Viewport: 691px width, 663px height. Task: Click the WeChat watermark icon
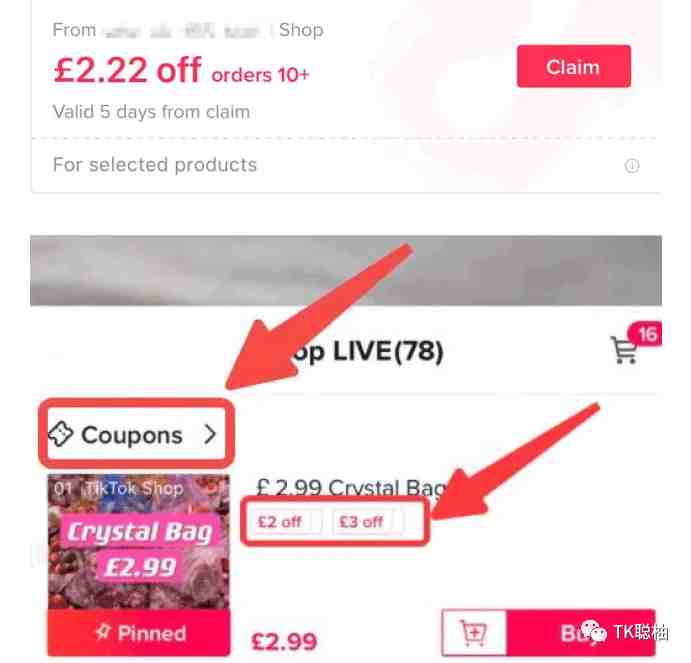point(593,631)
